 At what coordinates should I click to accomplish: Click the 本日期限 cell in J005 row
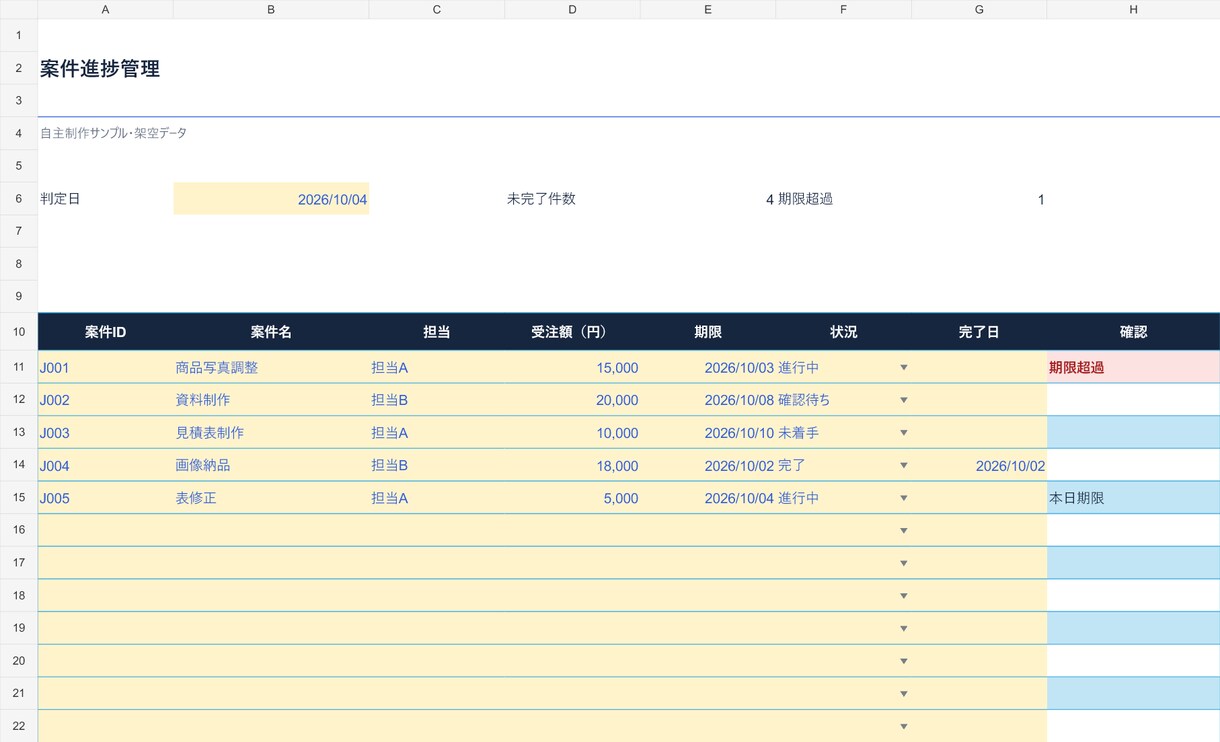pyautogui.click(x=1133, y=498)
